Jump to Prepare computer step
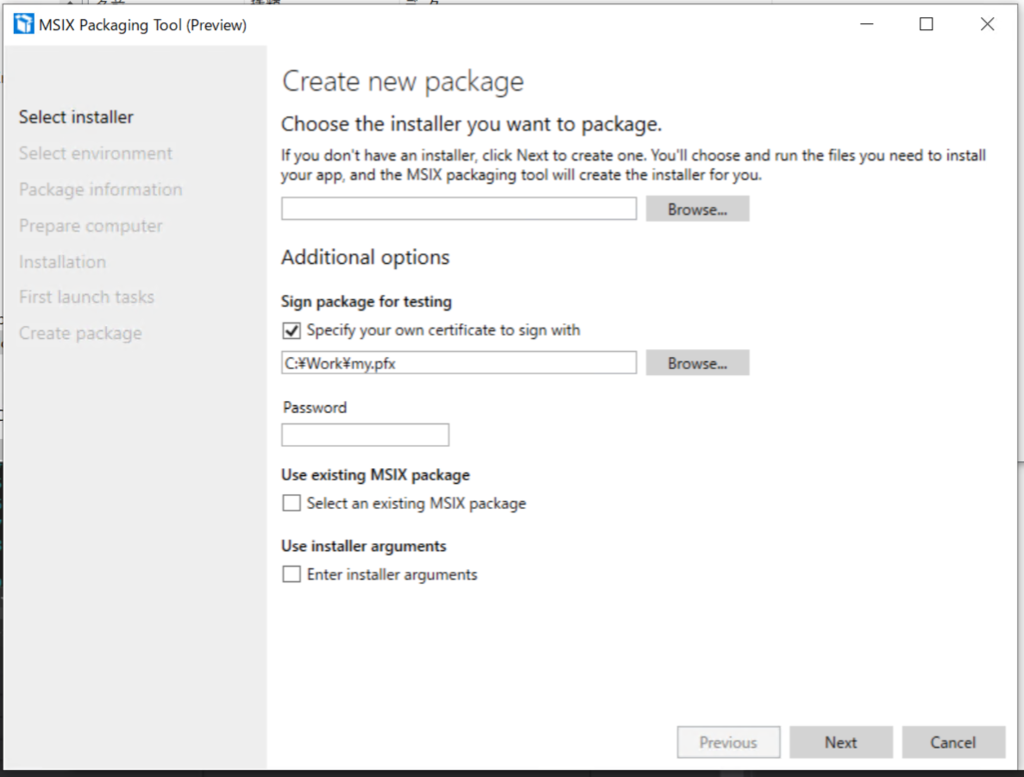Viewport: 1024px width, 777px height. (91, 226)
